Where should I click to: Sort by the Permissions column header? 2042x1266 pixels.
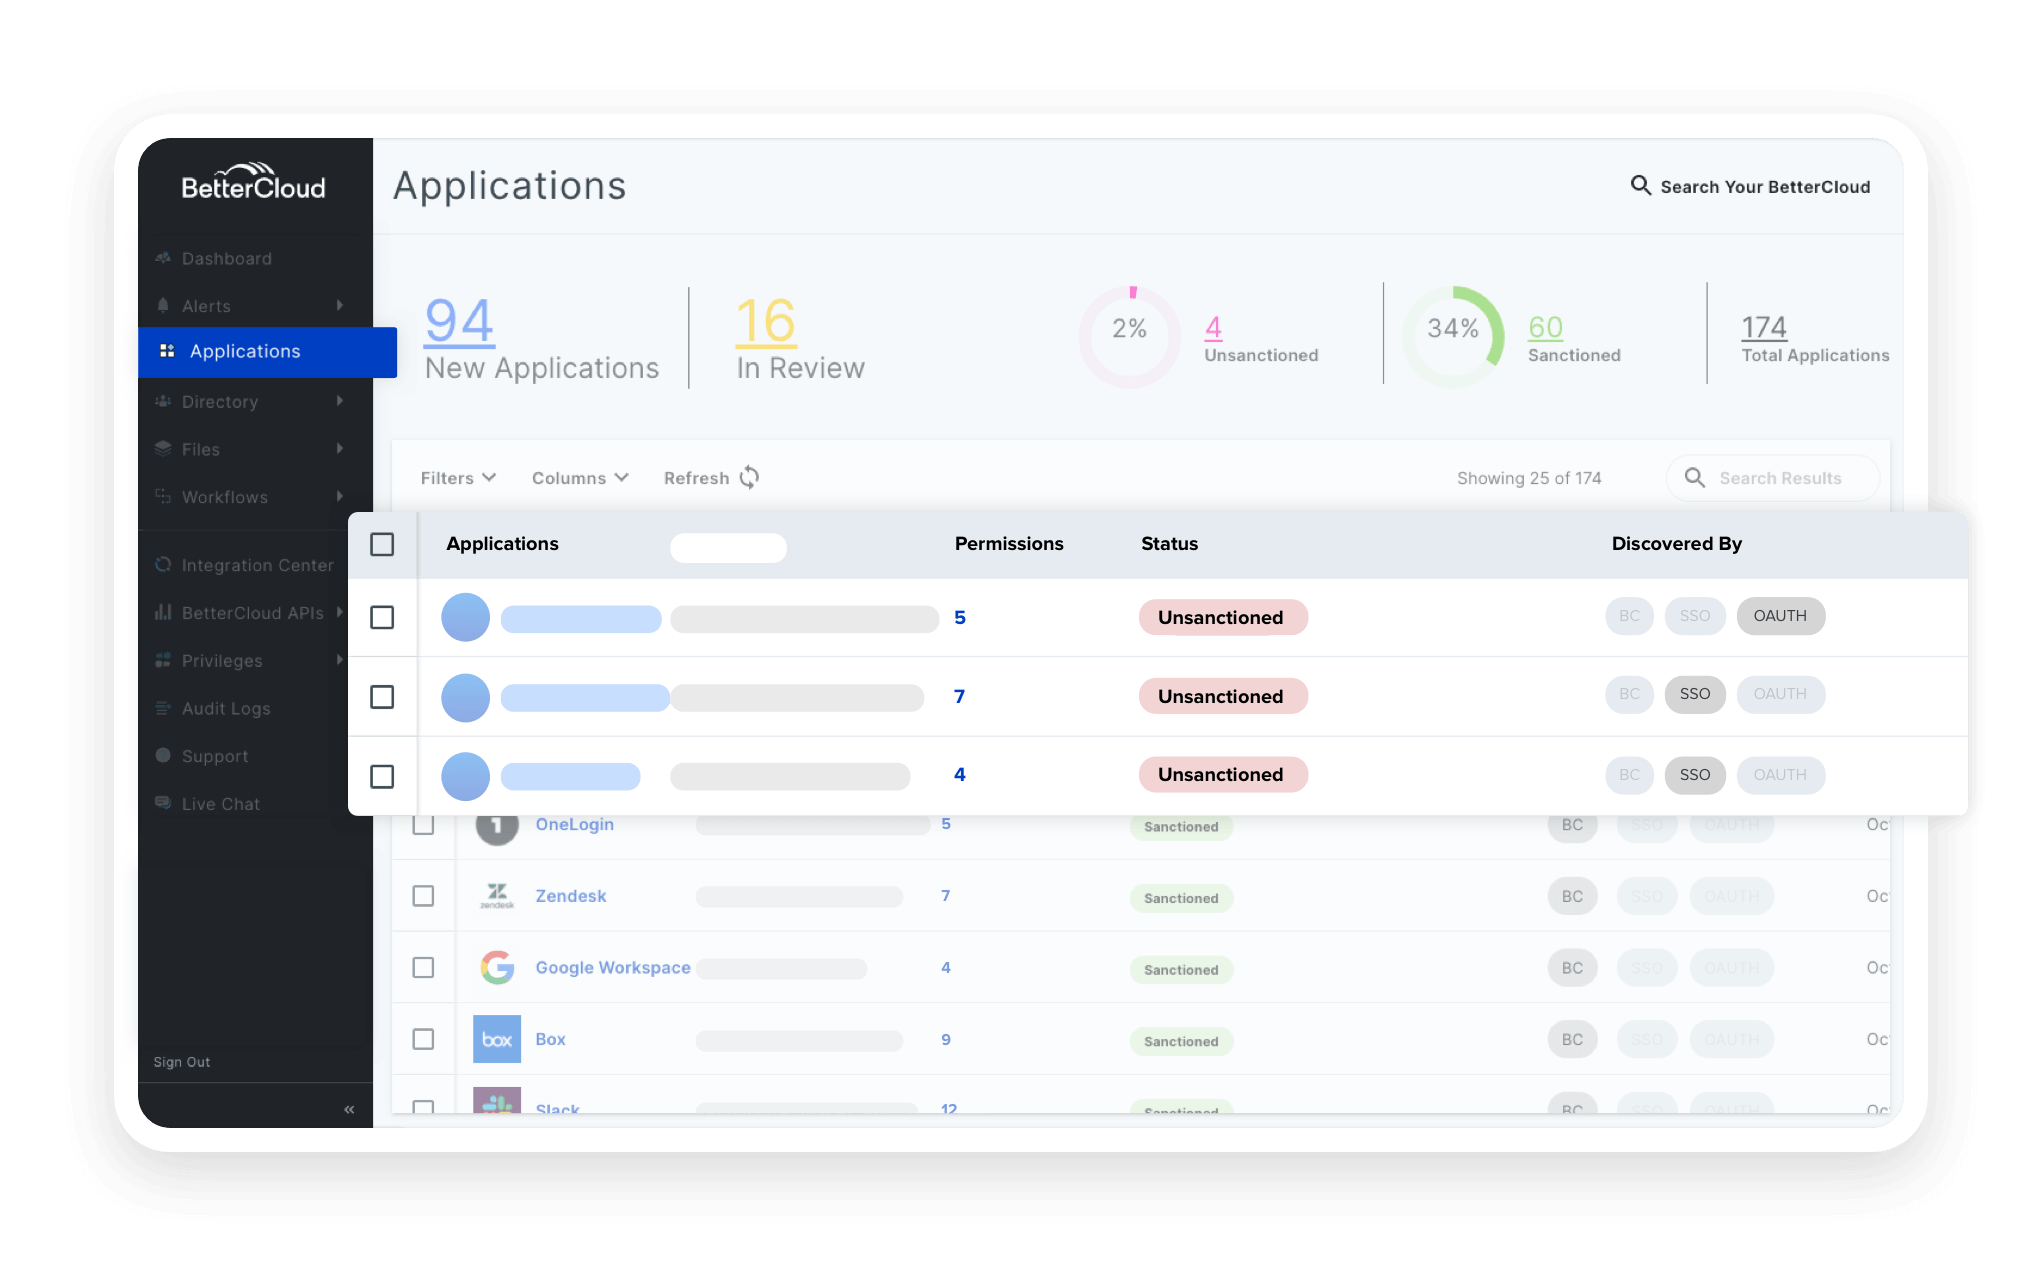(1008, 544)
